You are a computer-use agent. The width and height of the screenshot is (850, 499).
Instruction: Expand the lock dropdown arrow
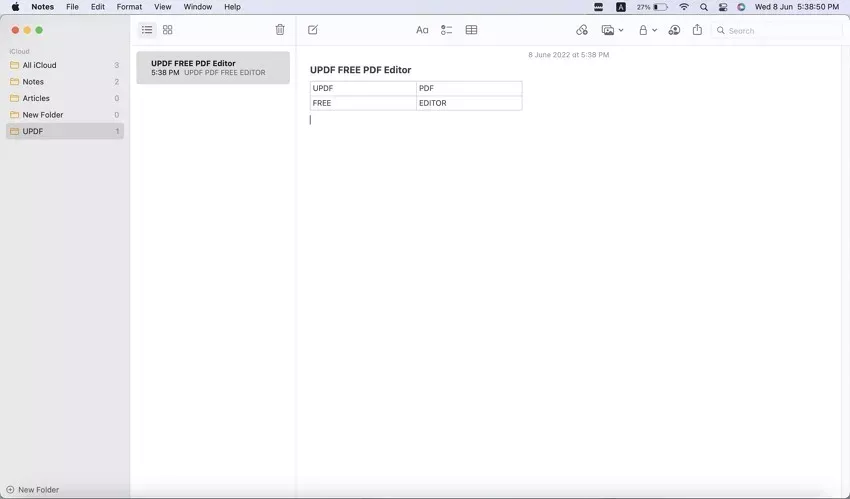tap(654, 30)
